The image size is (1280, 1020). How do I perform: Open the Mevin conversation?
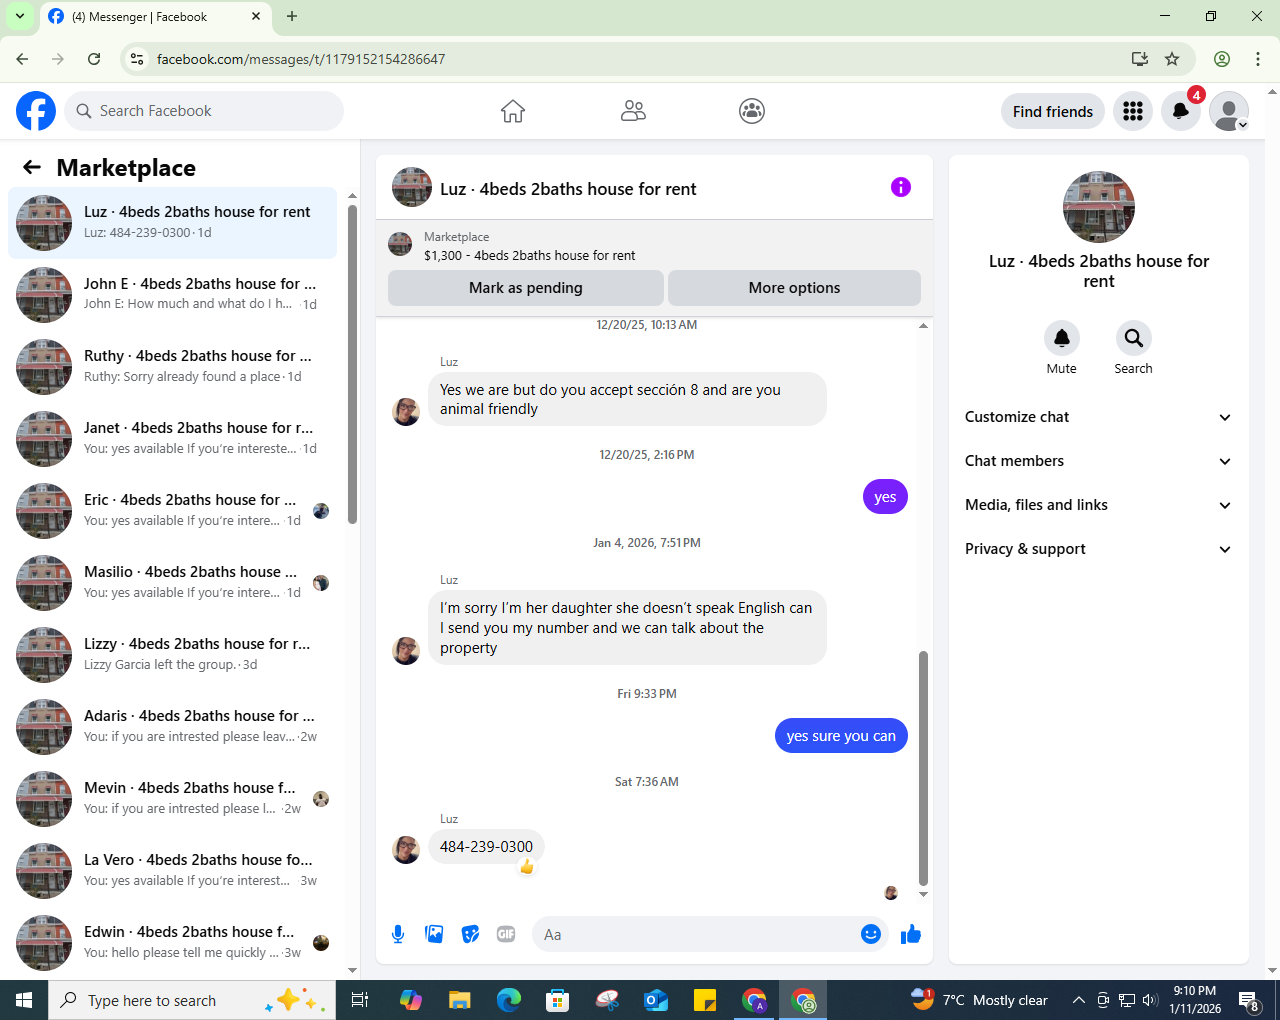[172, 798]
